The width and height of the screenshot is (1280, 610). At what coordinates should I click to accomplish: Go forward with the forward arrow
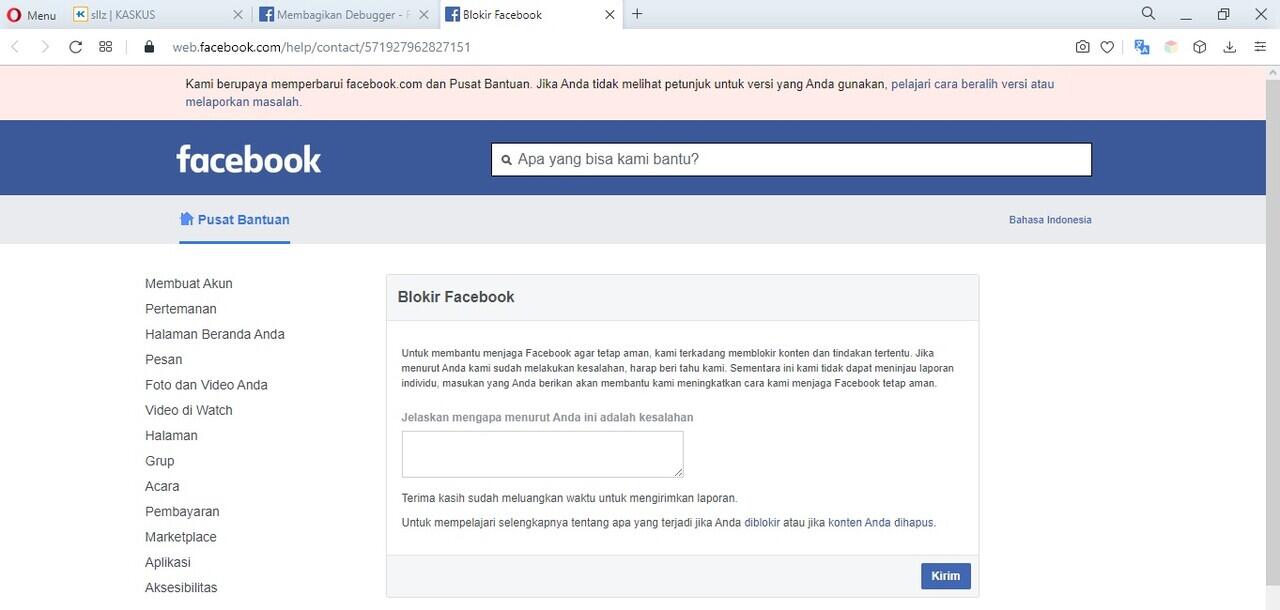(x=44, y=47)
